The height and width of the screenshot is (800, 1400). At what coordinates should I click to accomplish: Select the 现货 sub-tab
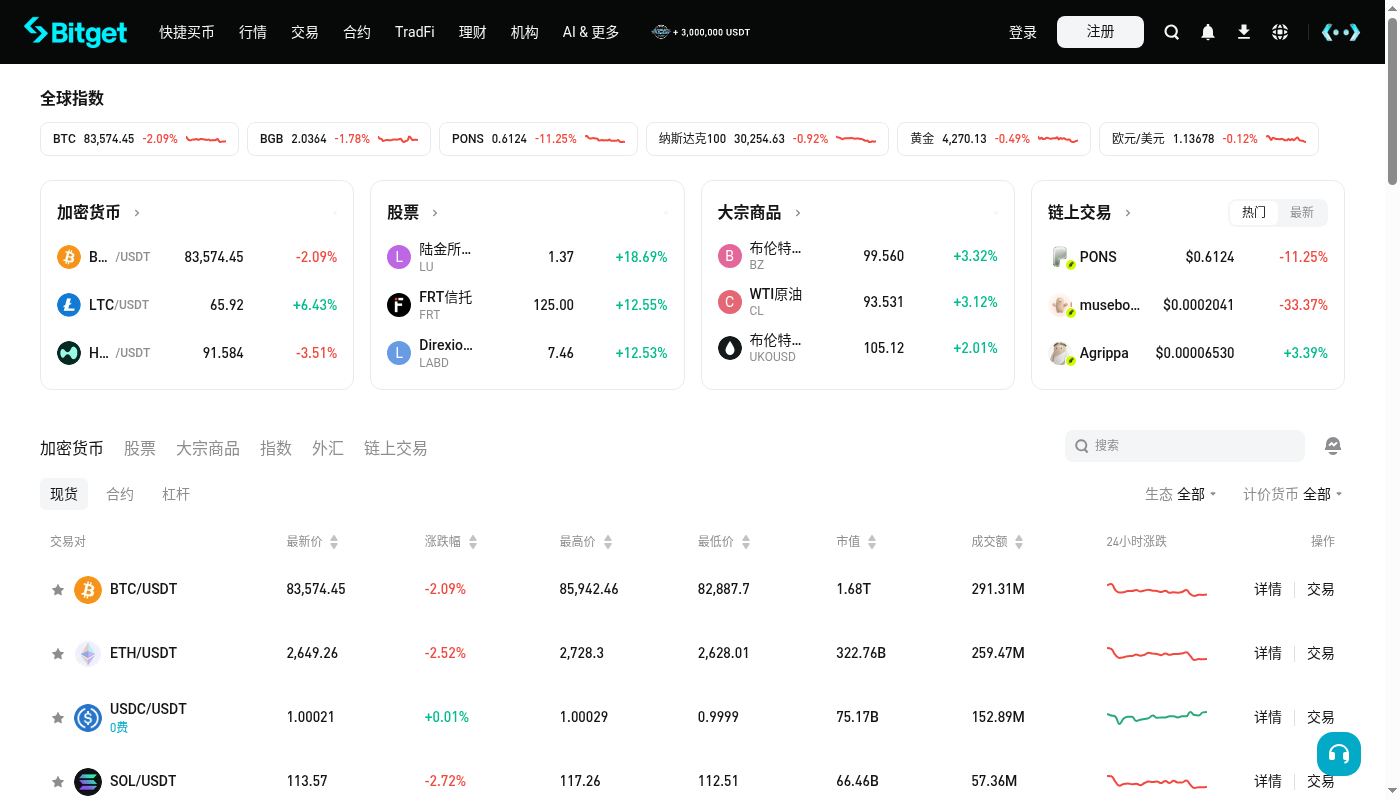[64, 494]
